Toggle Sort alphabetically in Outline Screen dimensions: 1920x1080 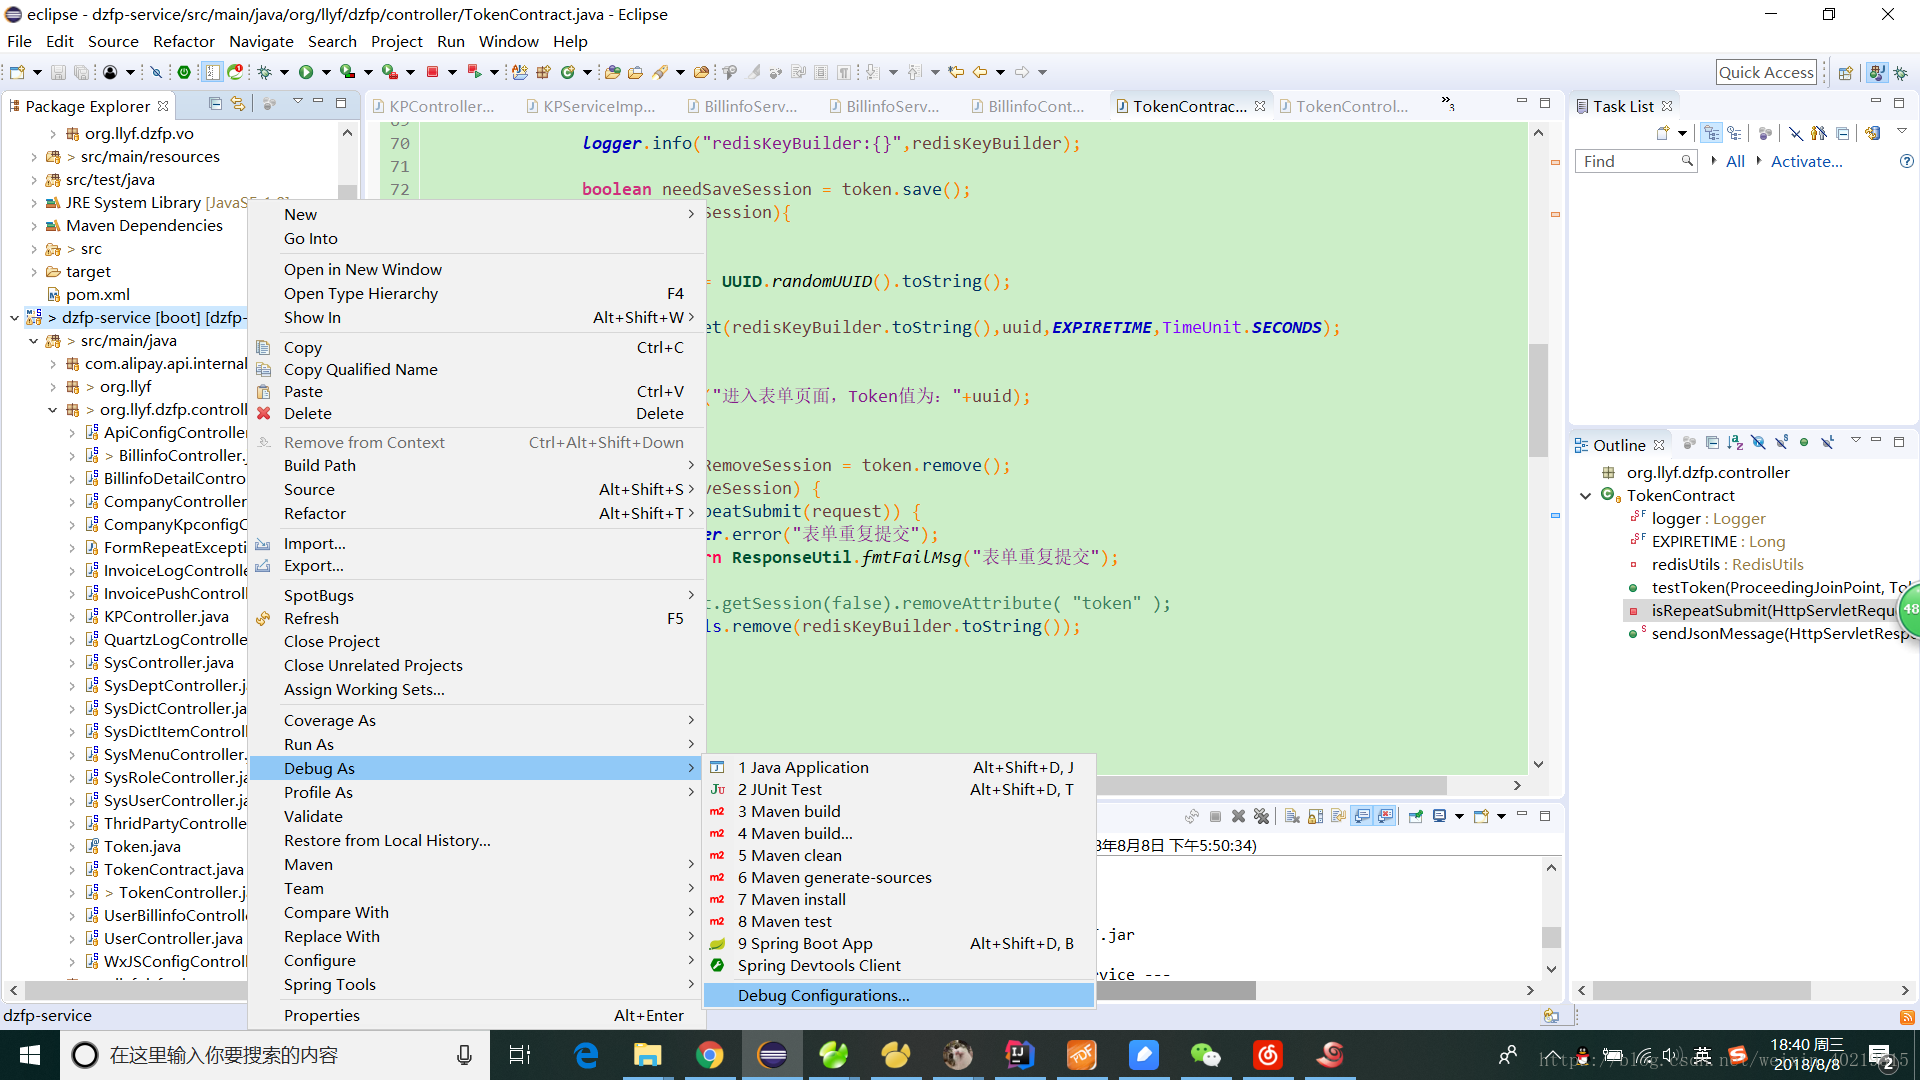click(x=1735, y=443)
